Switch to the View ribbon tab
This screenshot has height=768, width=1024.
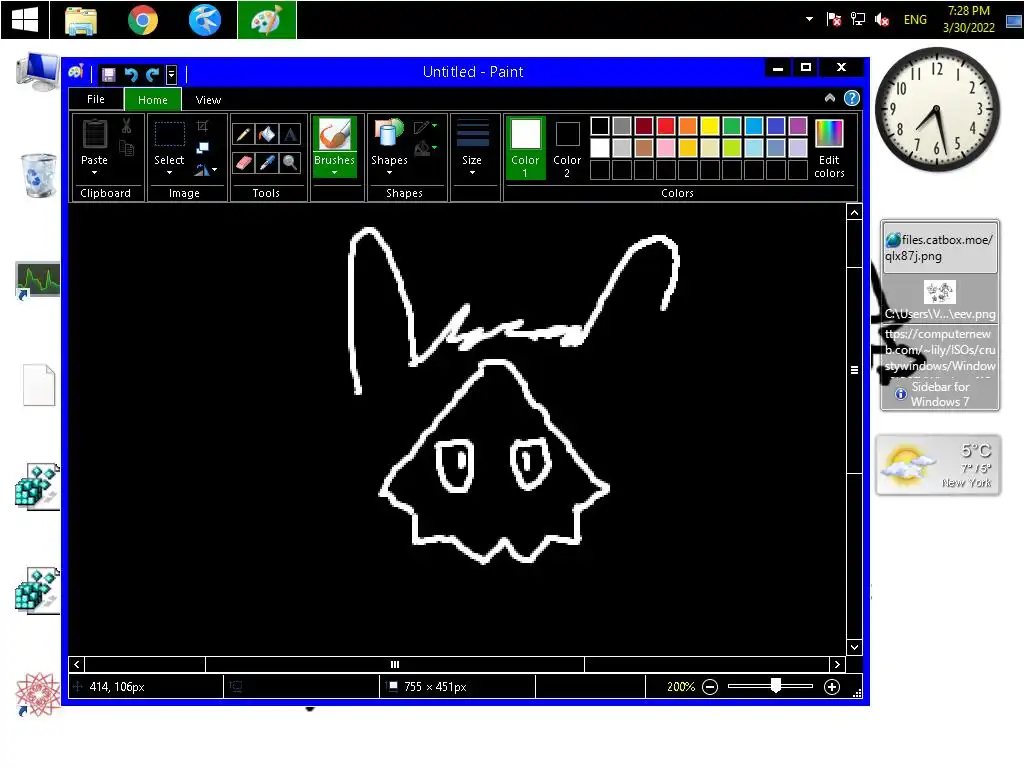pyautogui.click(x=208, y=100)
